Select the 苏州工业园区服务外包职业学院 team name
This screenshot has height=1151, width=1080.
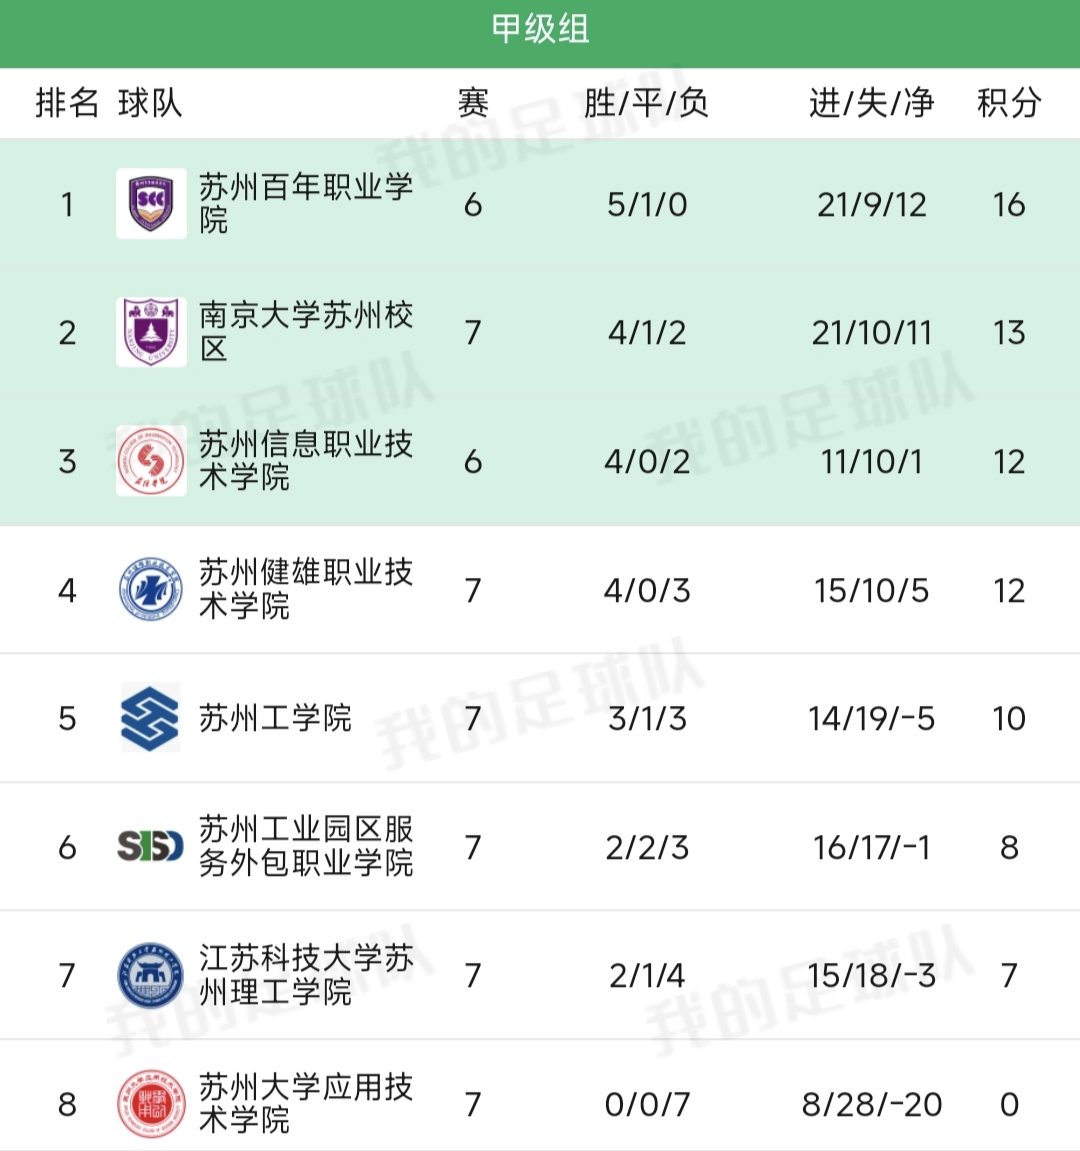click(x=305, y=846)
